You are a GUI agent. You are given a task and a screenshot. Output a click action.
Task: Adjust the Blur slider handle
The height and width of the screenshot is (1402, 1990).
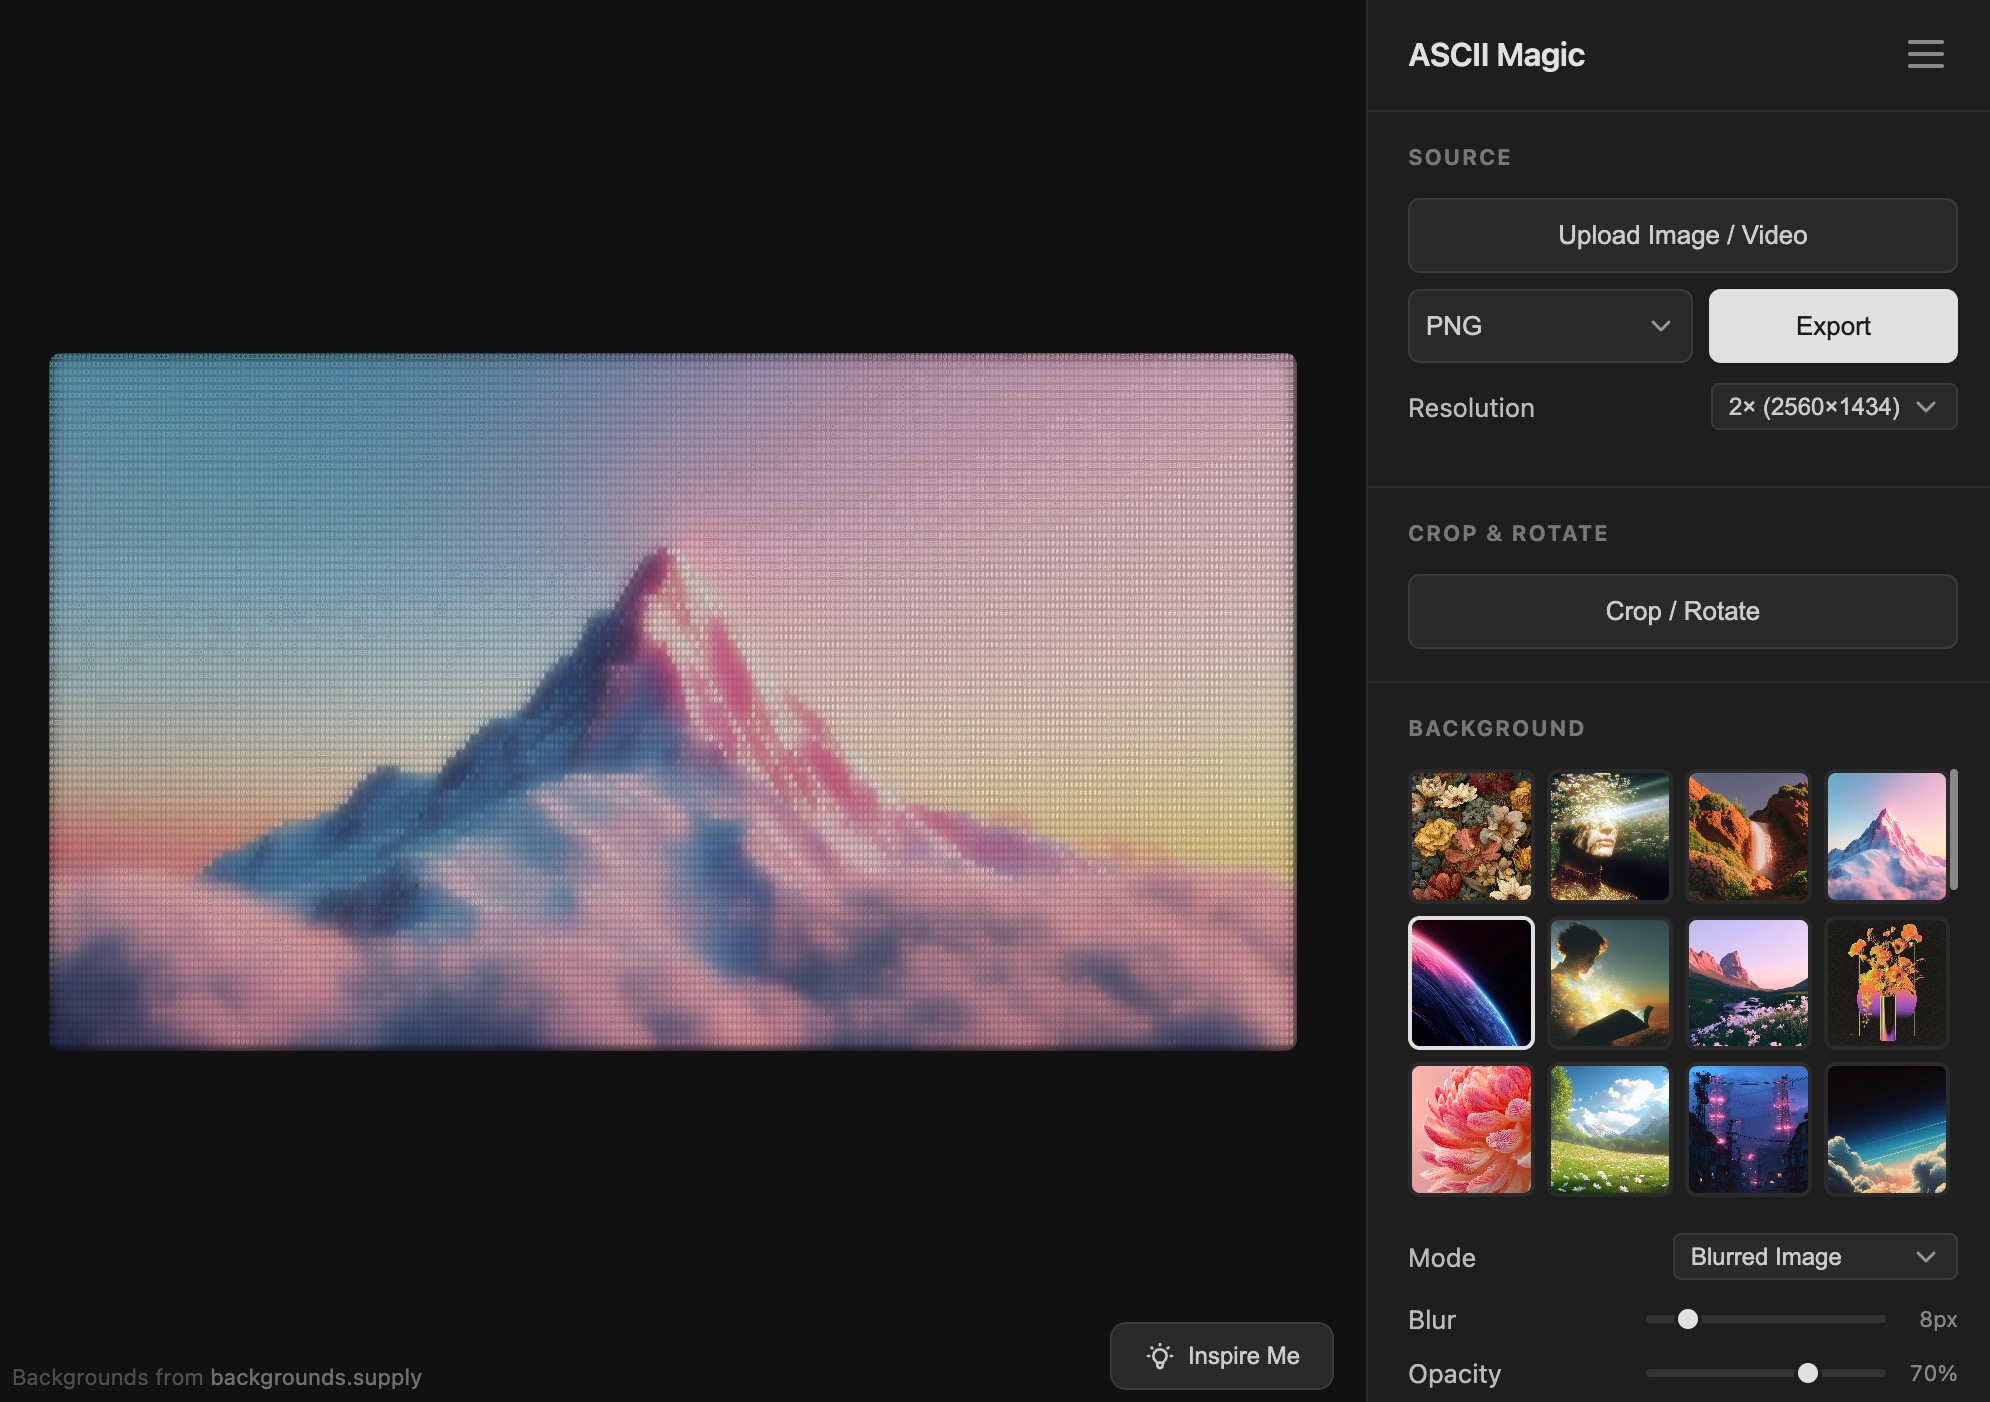coord(1688,1319)
